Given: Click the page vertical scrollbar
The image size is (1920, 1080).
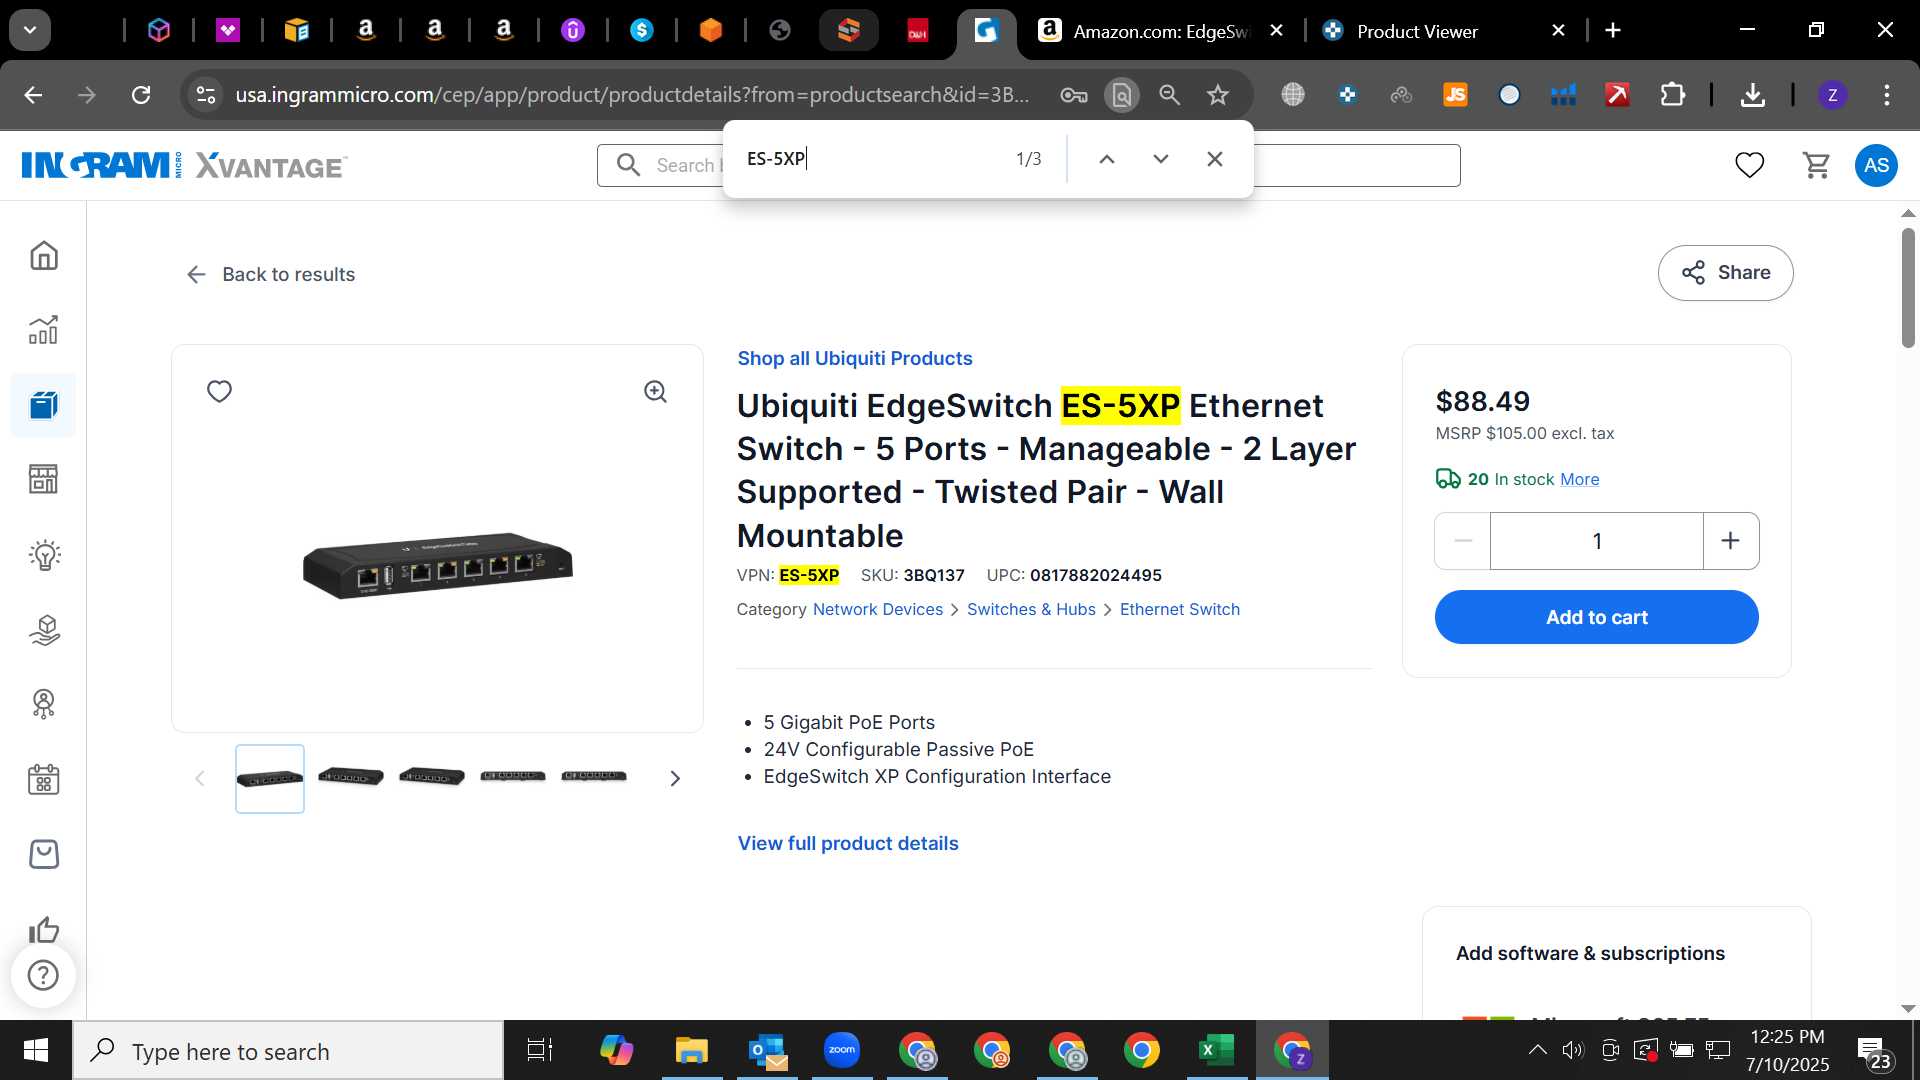Looking at the screenshot, I should point(1908,288).
